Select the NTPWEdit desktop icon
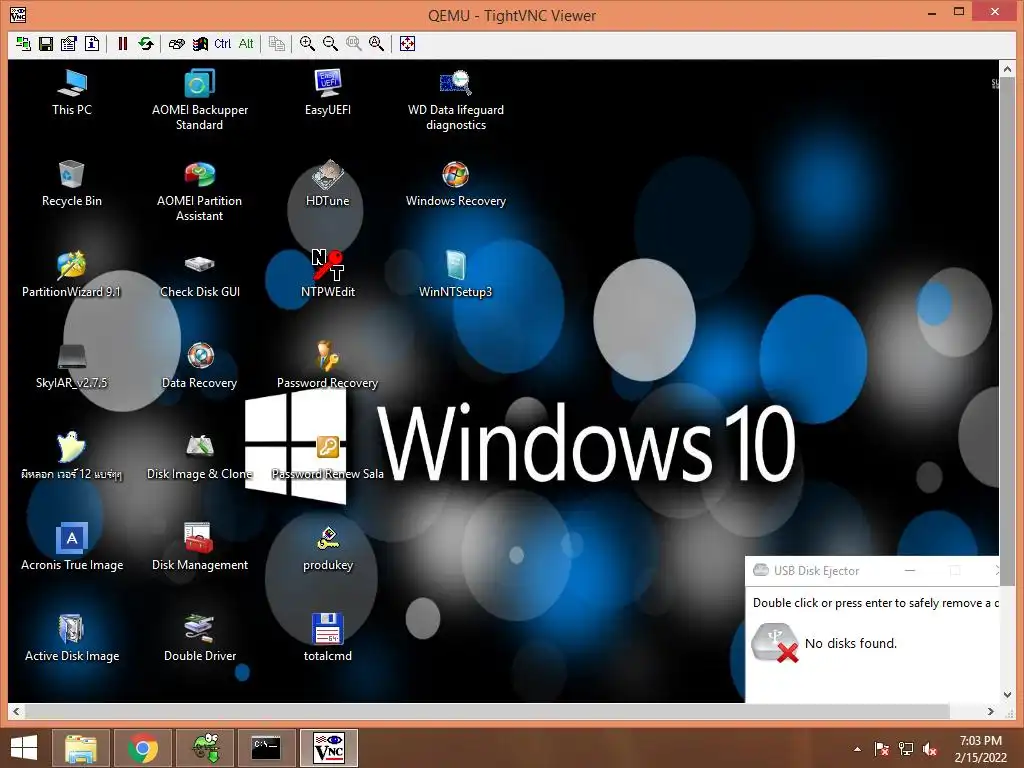 pos(328,274)
